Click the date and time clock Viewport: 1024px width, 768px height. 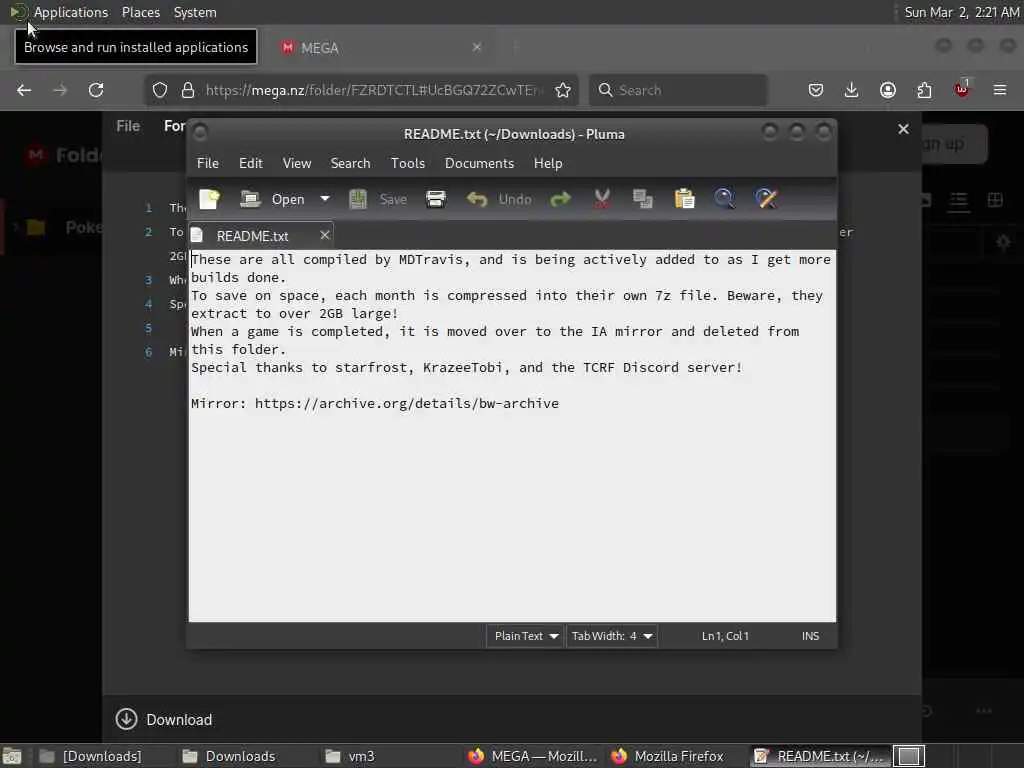[961, 12]
